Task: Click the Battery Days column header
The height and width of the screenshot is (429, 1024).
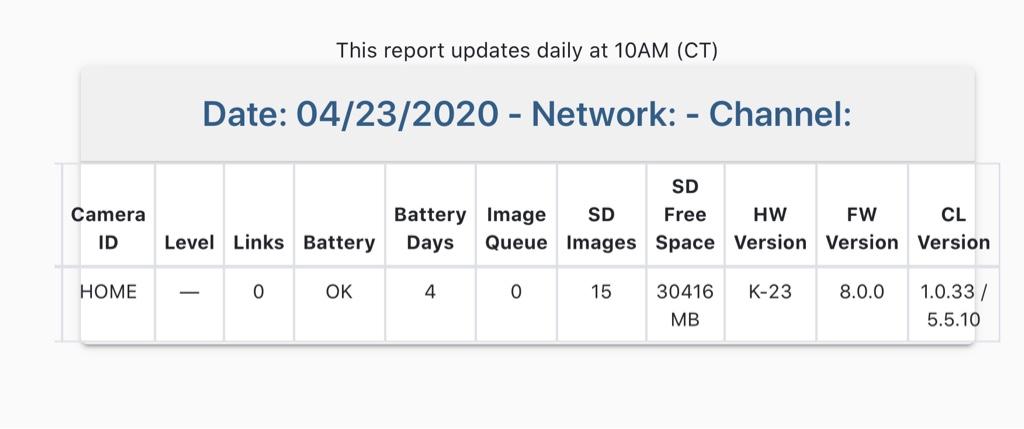Action: pyautogui.click(x=430, y=229)
